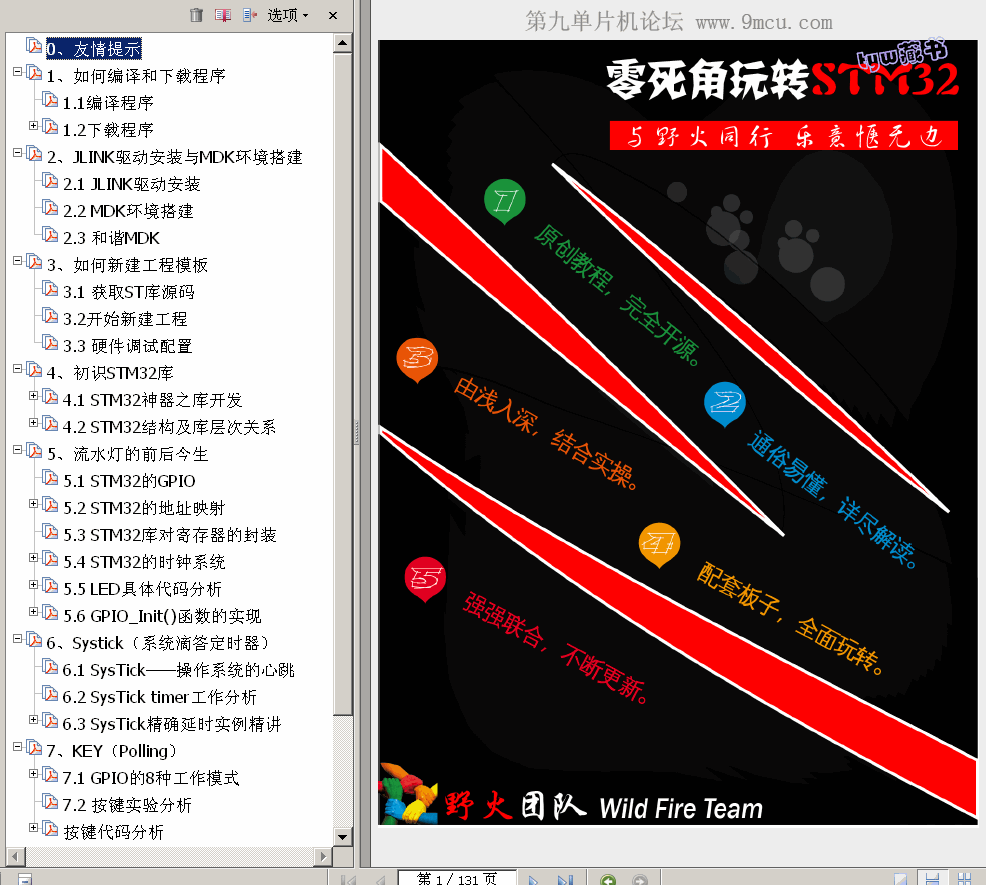Expand bookmark 按键代码分析
986x885 pixels.
pyautogui.click(x=34, y=828)
